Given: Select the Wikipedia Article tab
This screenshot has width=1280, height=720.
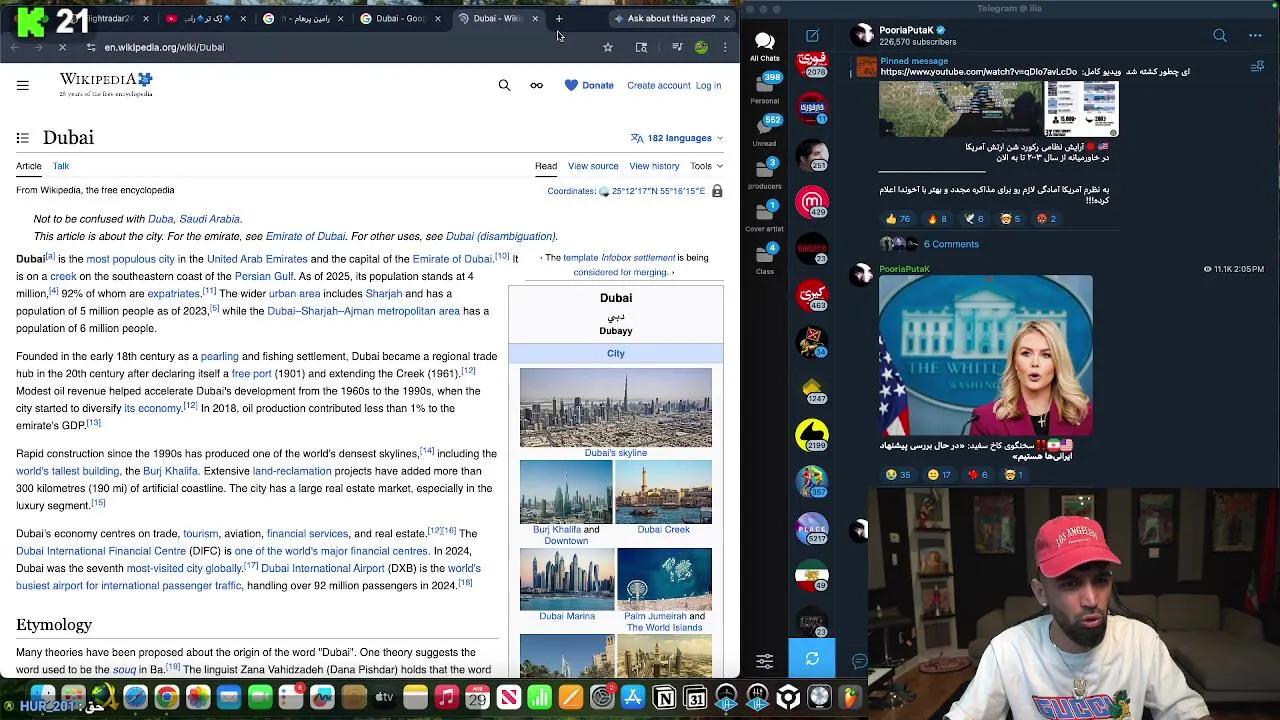Looking at the screenshot, I should [29, 166].
